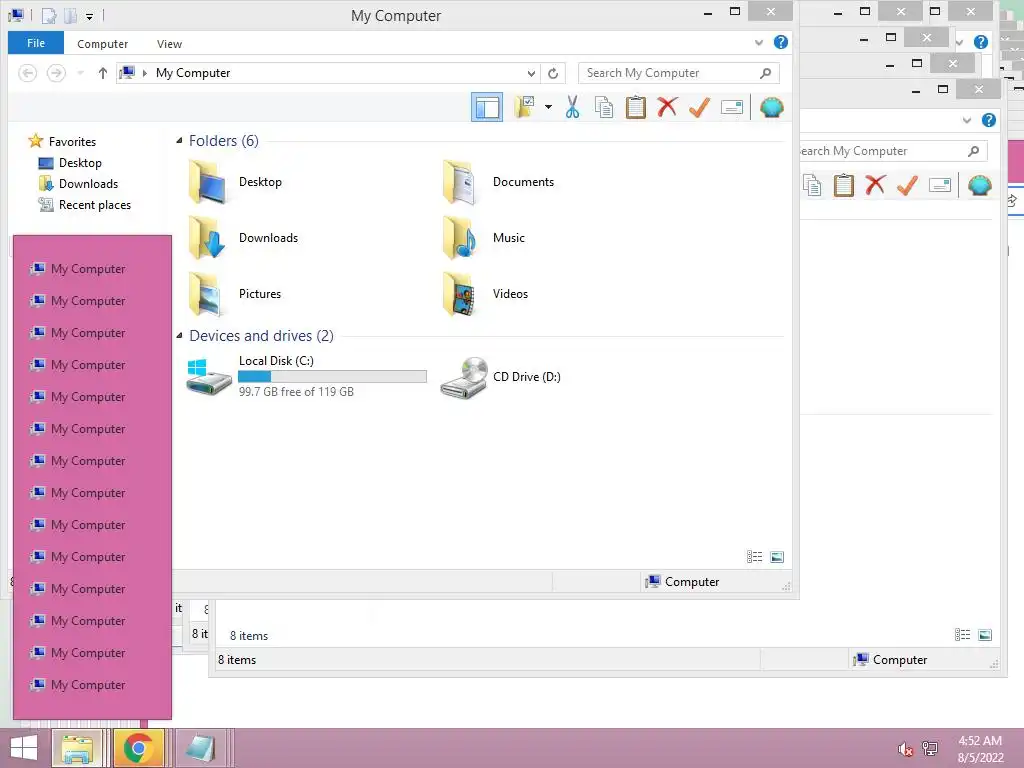Go up one level with Up arrow
Image resolution: width=1024 pixels, height=768 pixels.
tap(103, 73)
